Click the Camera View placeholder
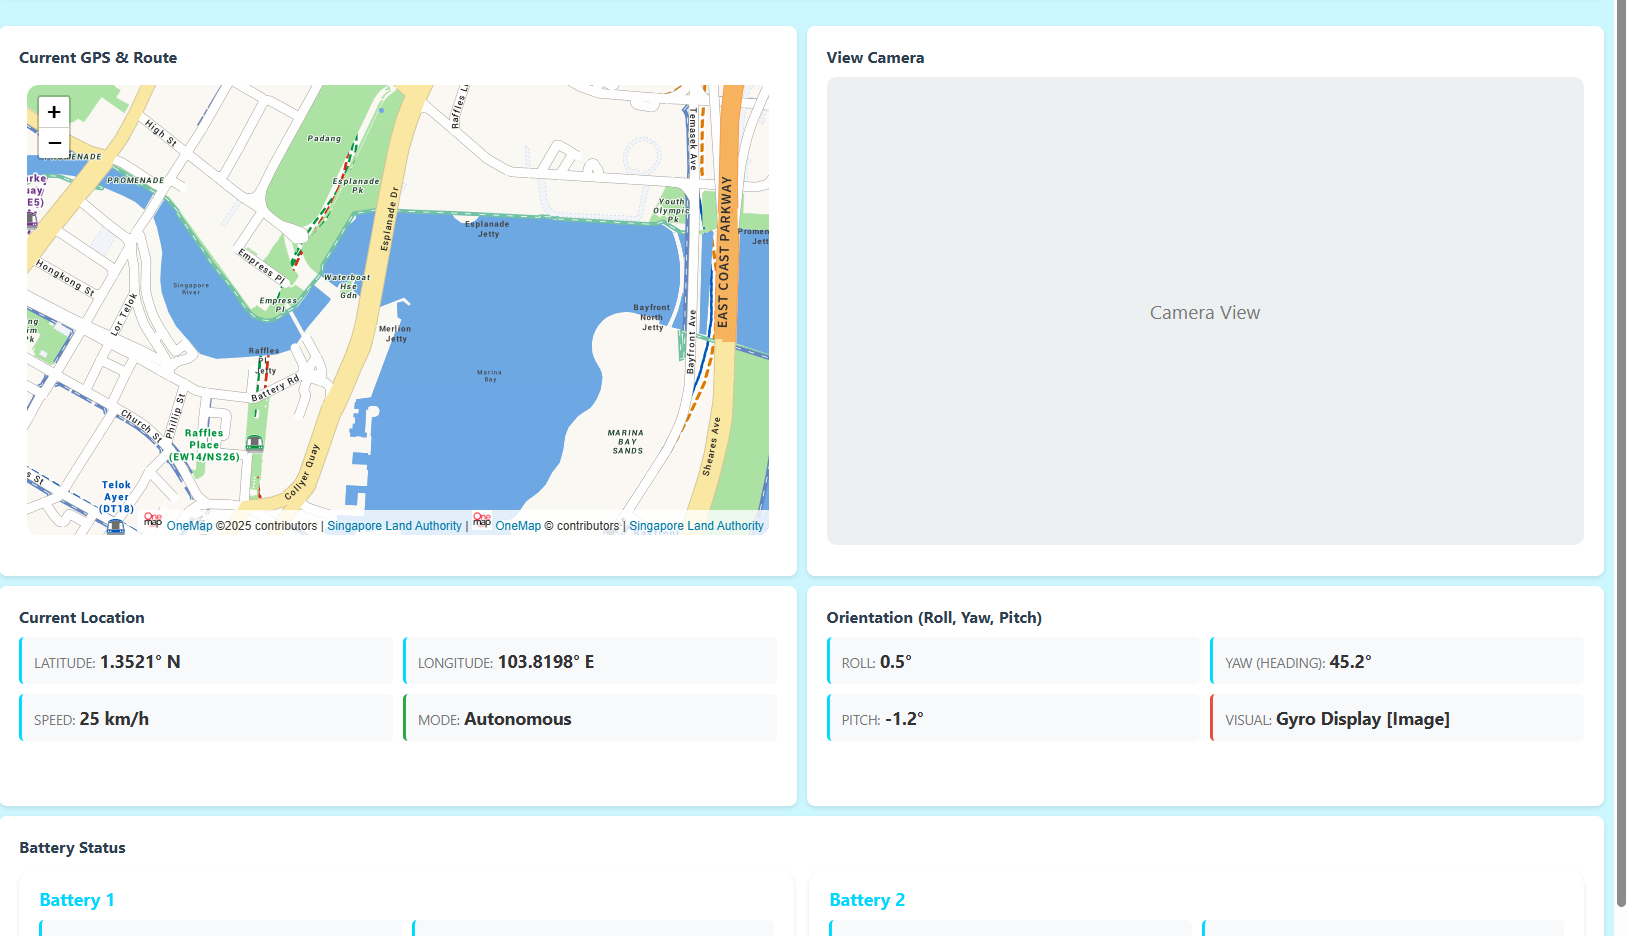 pyautogui.click(x=1205, y=312)
